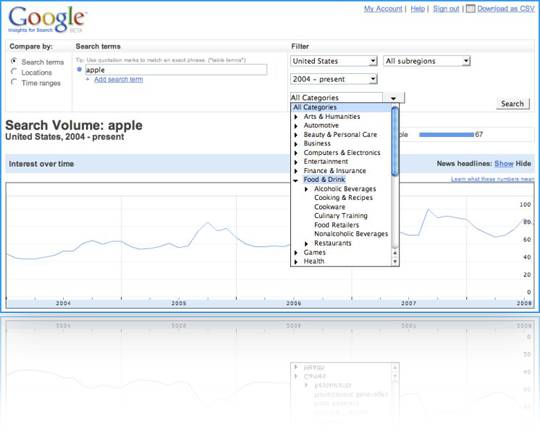
Task: Click the Search button
Action: 512,104
